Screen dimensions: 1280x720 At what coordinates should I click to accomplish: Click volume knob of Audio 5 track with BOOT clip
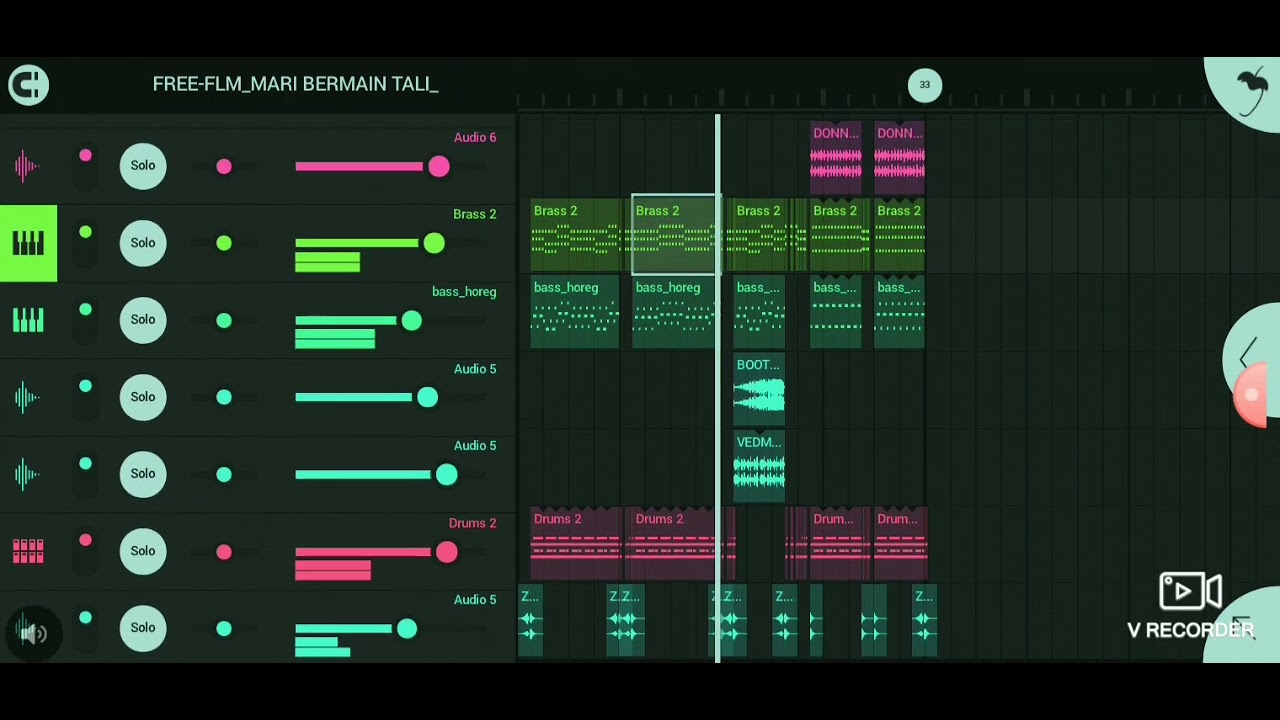click(428, 398)
